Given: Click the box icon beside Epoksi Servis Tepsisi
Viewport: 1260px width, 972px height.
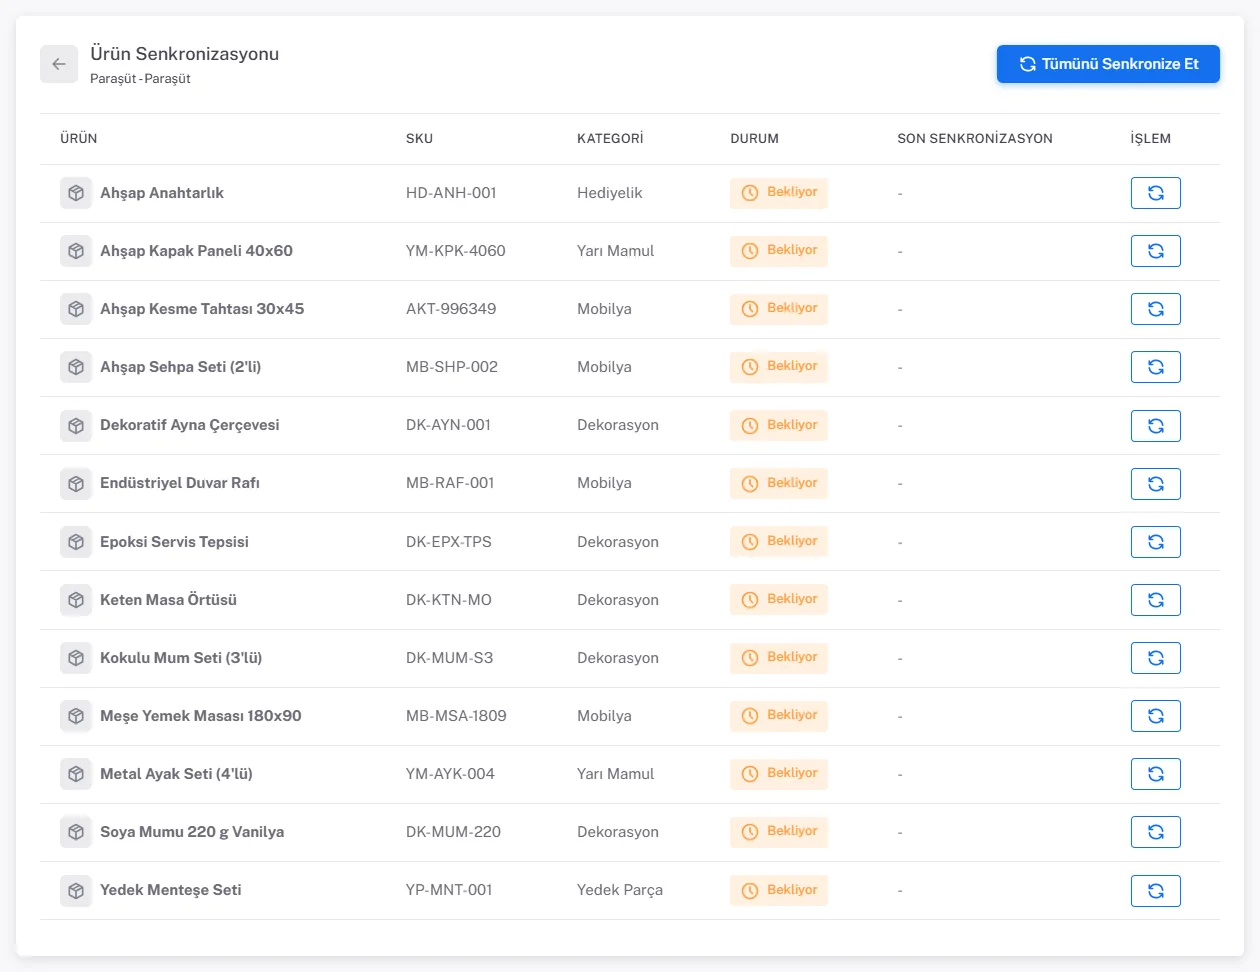Looking at the screenshot, I should pos(76,542).
